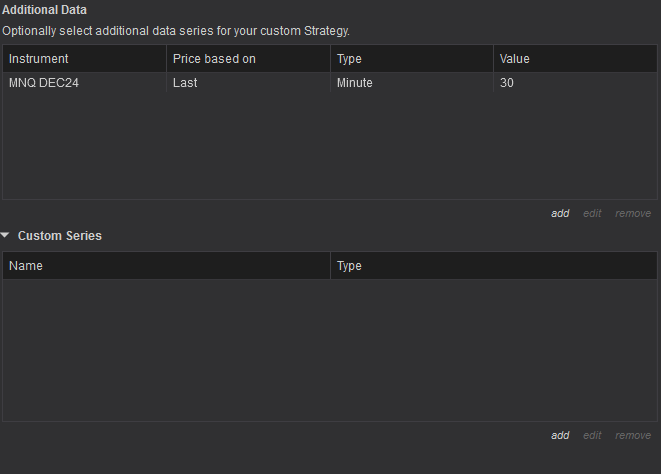
Task: Collapse the Custom Series section triangle
Action: (6, 236)
